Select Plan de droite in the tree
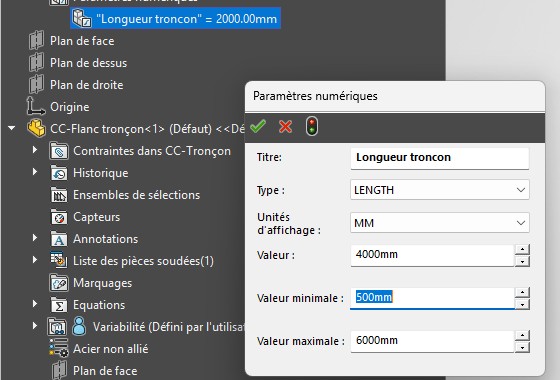The height and width of the screenshot is (380, 560). [87, 85]
